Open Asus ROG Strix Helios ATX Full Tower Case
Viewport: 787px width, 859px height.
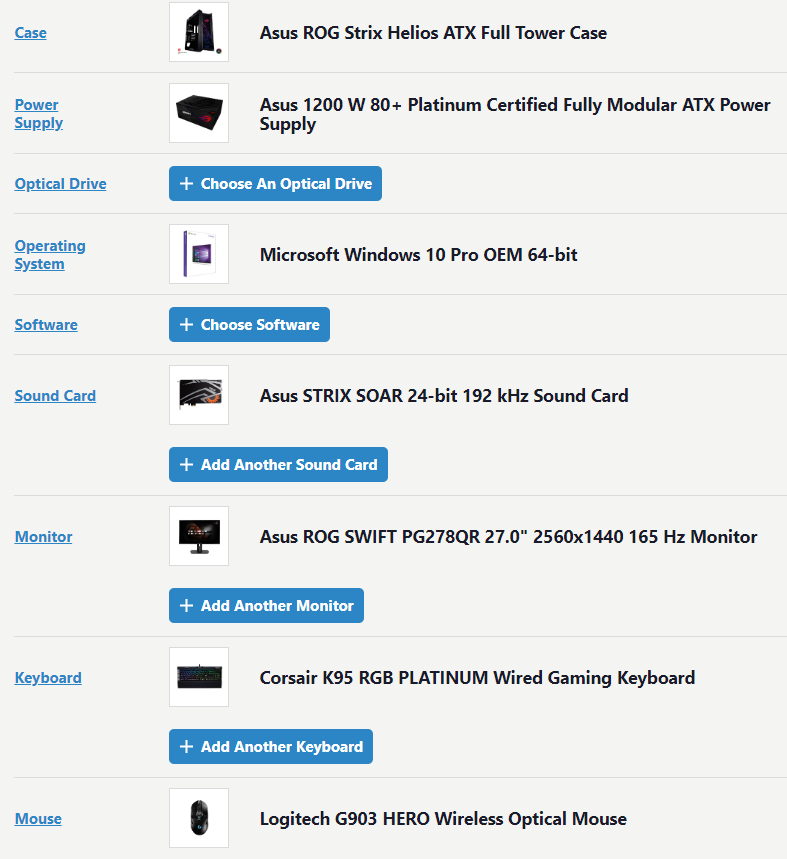[x=433, y=33]
